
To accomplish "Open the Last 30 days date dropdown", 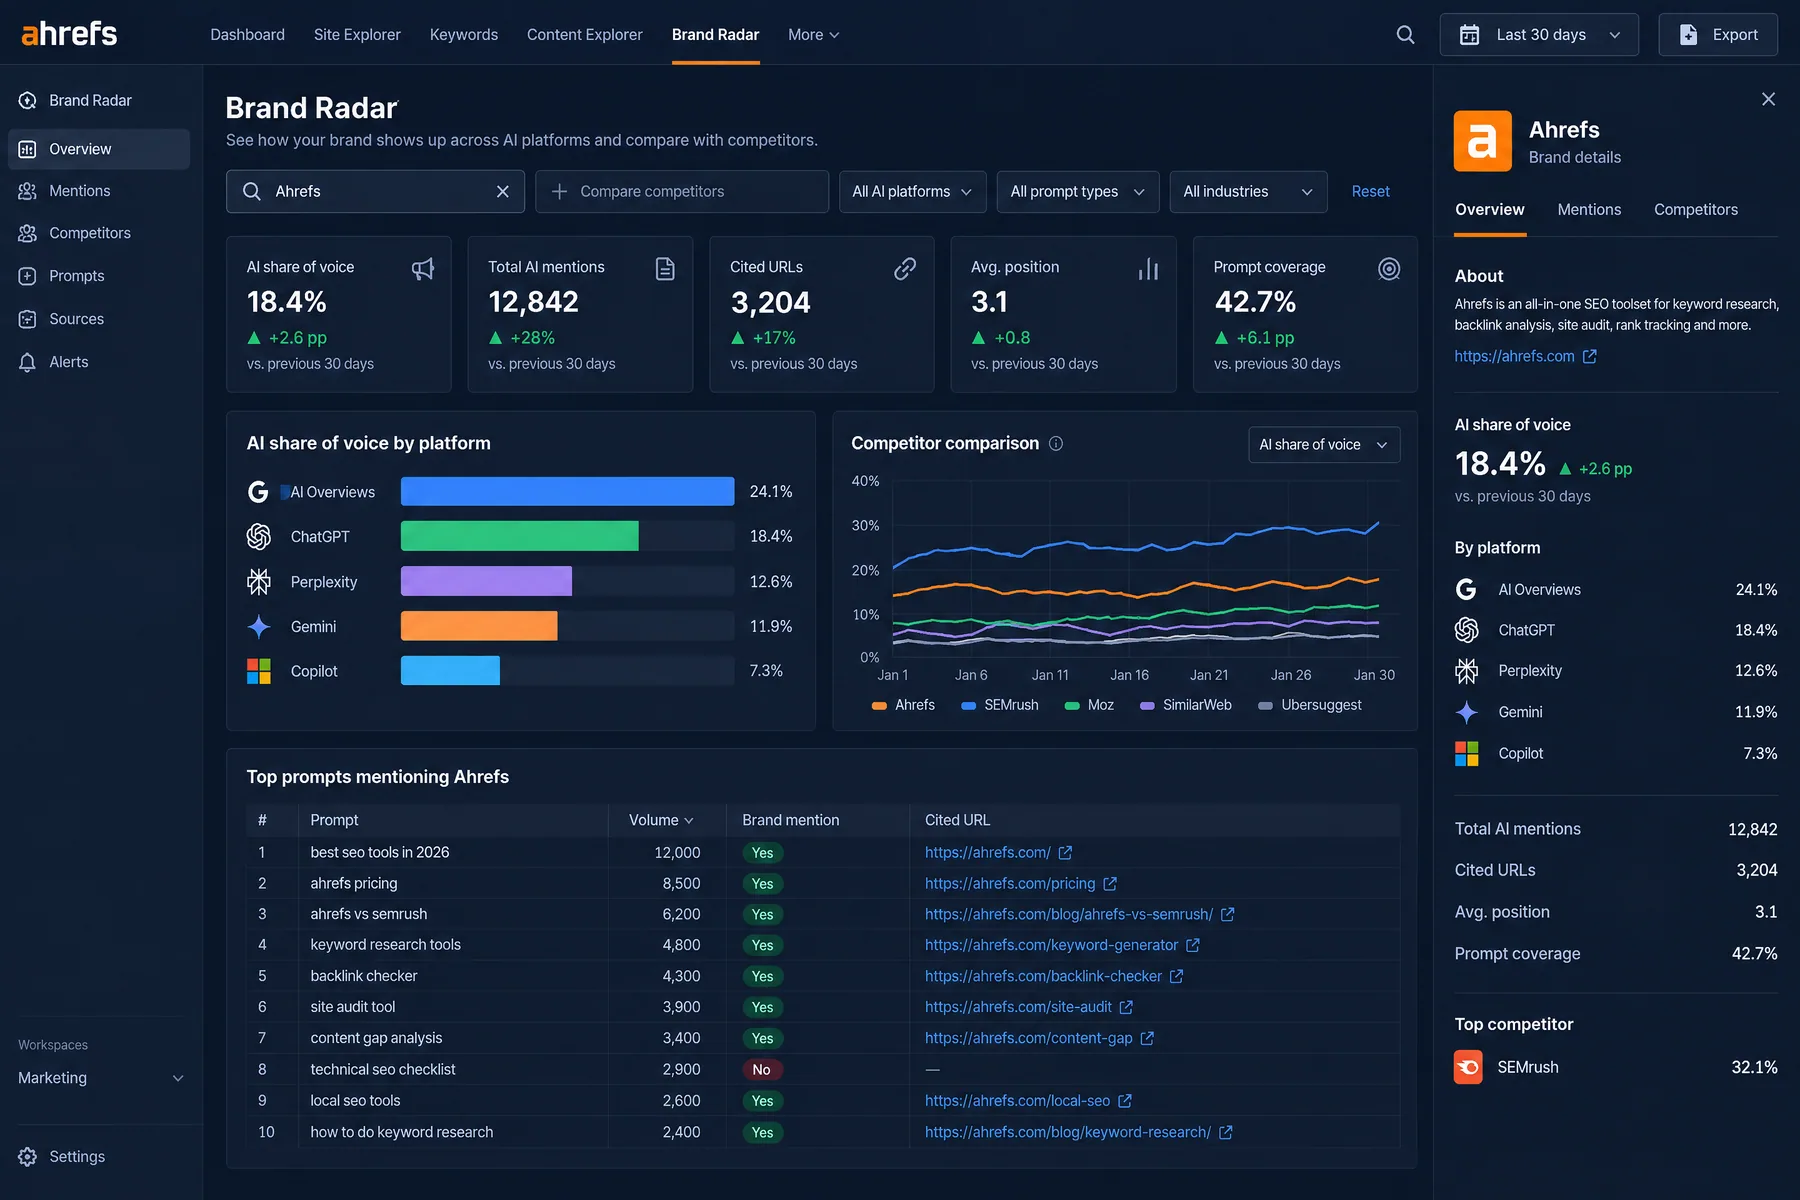I will click(1539, 35).
